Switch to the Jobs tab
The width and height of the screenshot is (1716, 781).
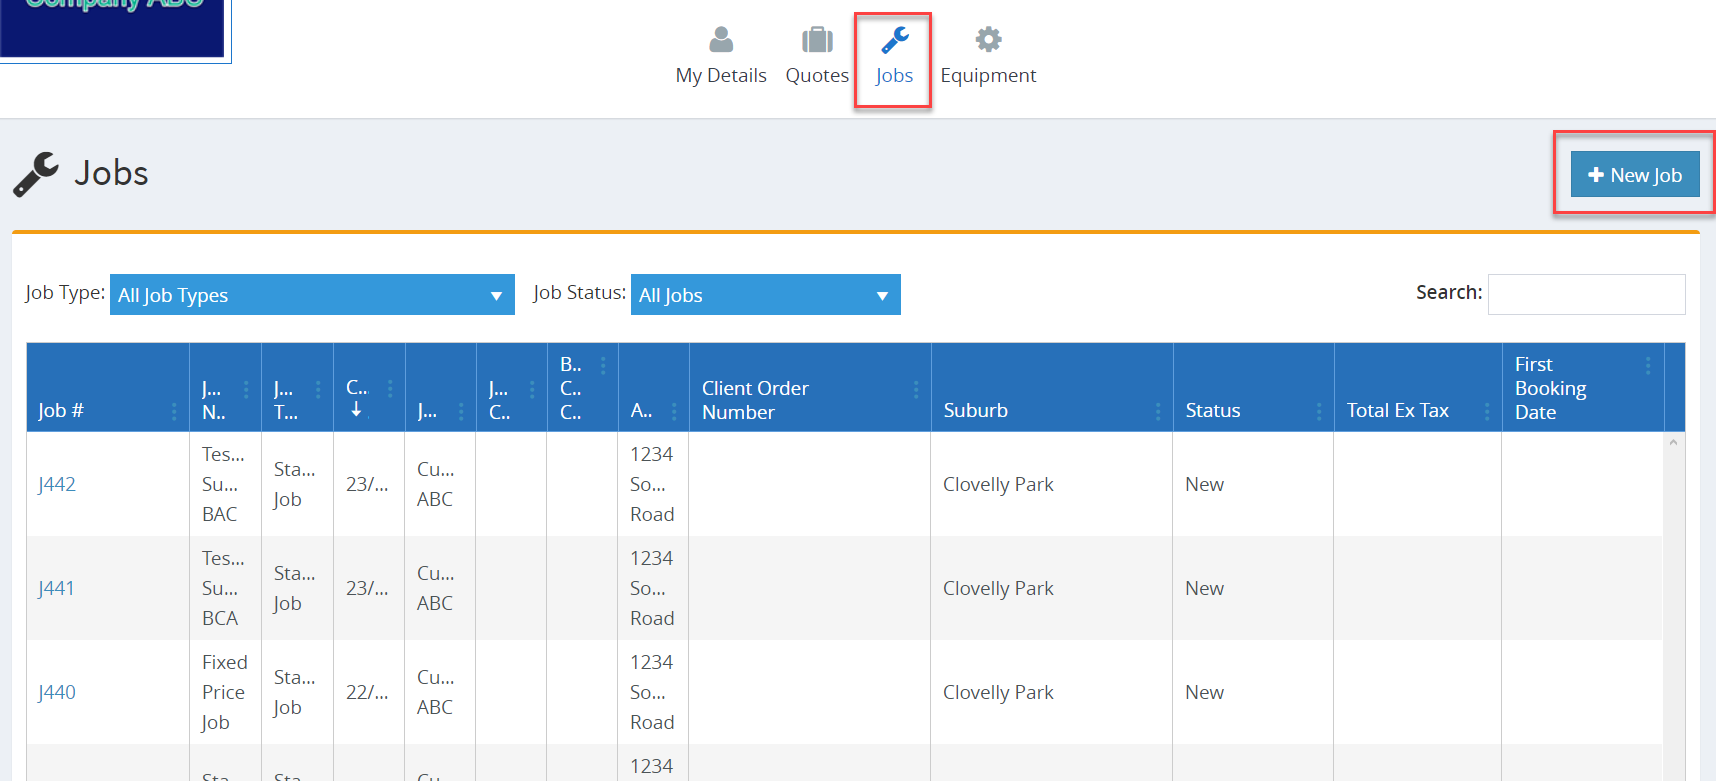pyautogui.click(x=893, y=59)
